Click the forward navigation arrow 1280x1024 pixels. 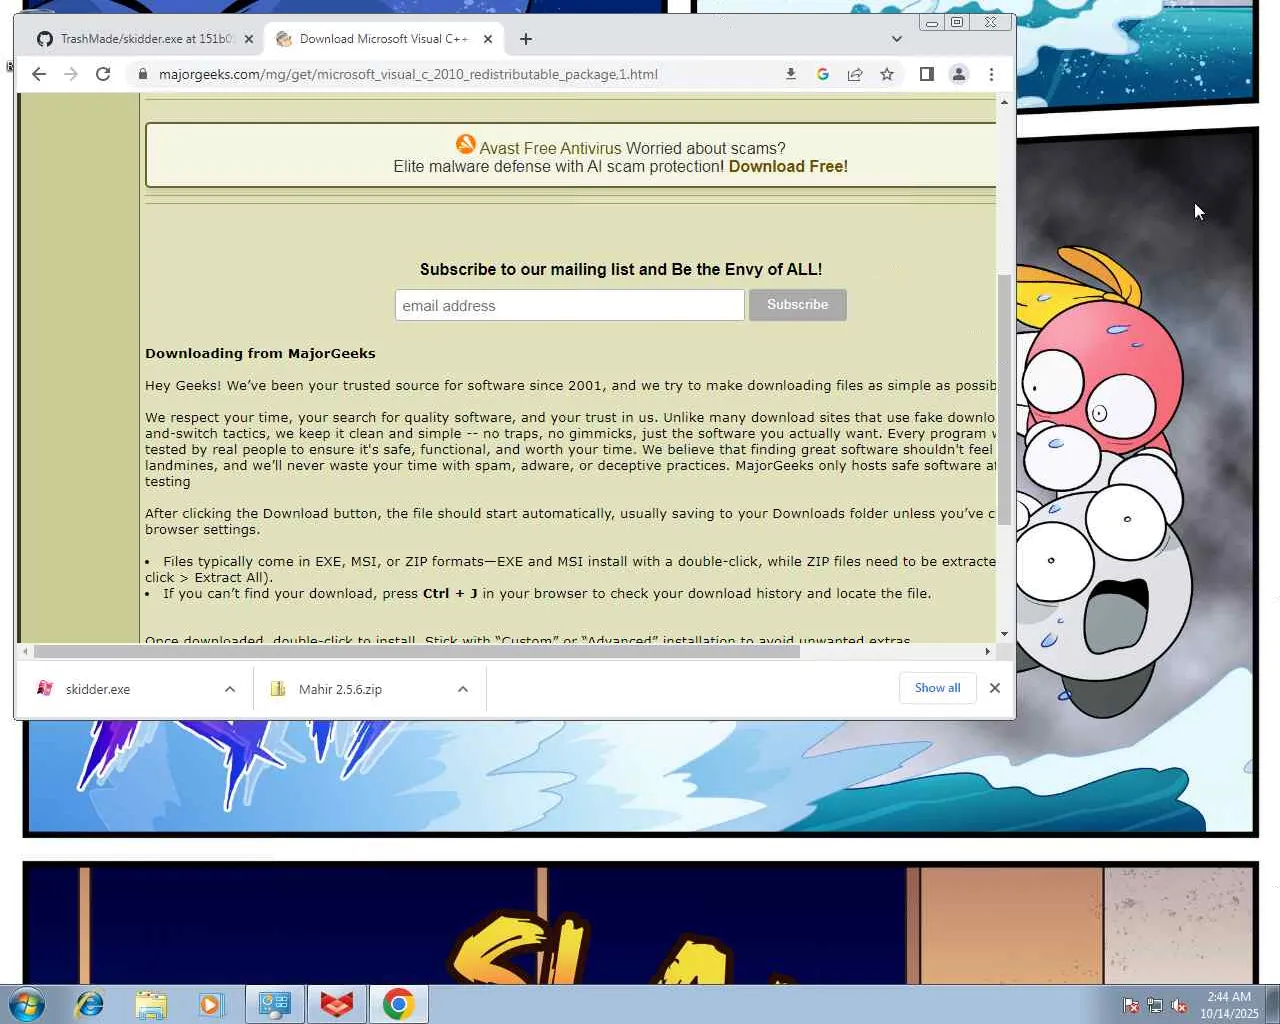71,74
